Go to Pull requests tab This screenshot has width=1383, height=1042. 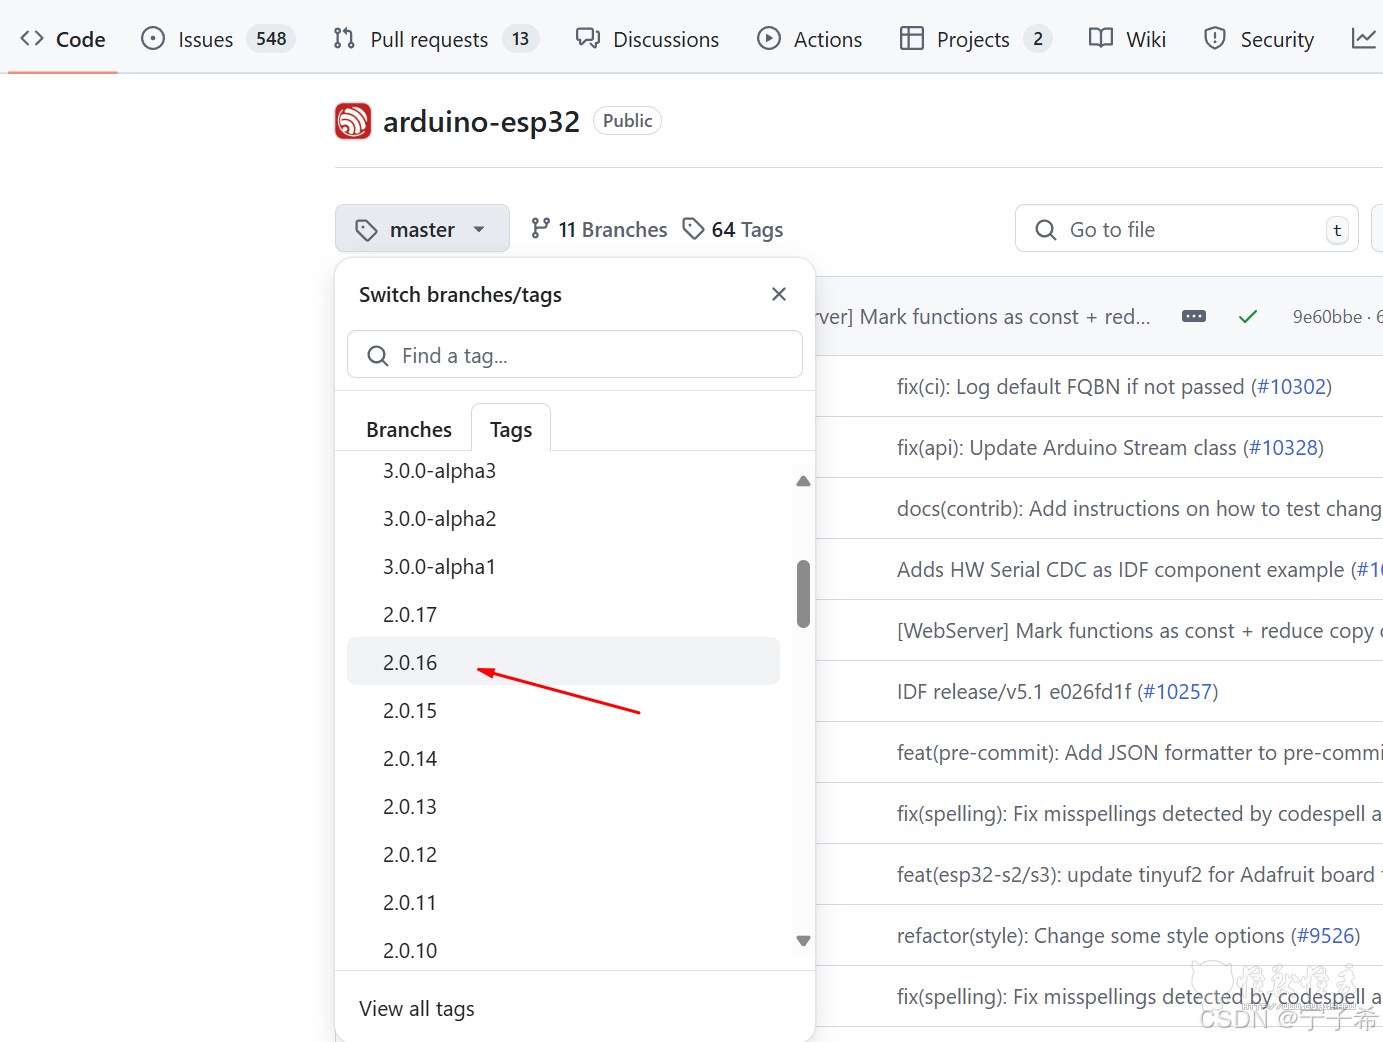[435, 39]
